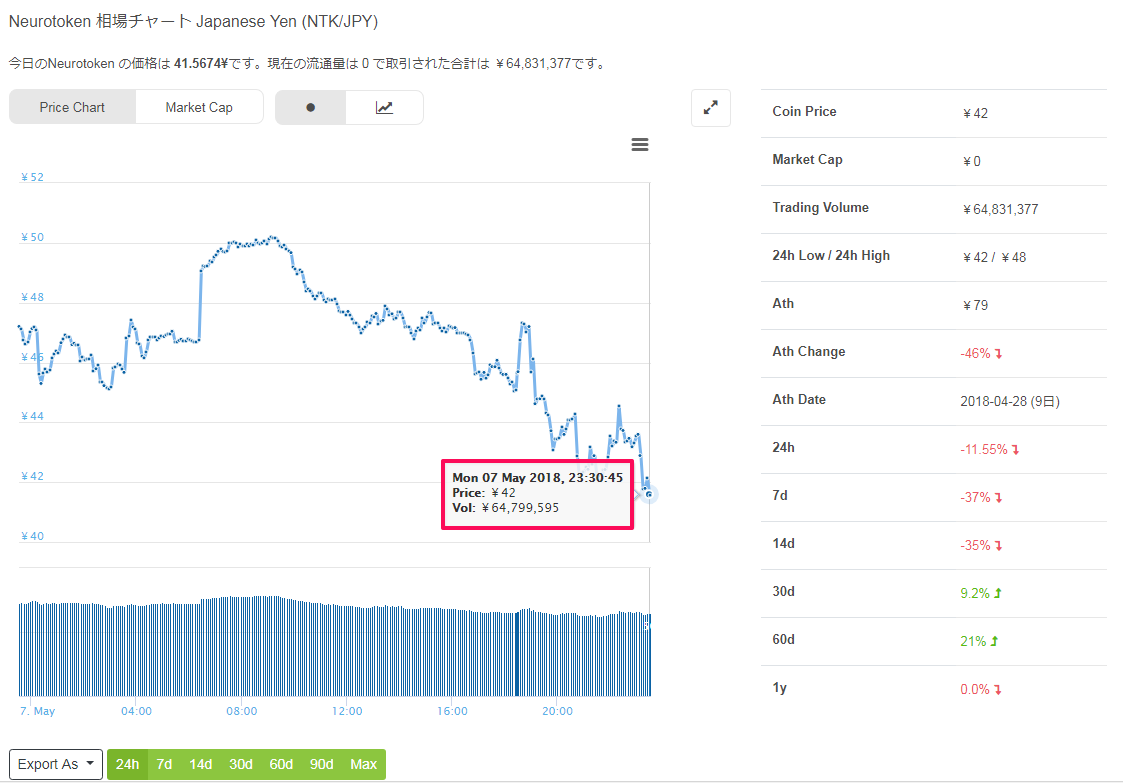This screenshot has width=1123, height=783.
Task: Click the latest price point marker on chart
Action: [649, 493]
